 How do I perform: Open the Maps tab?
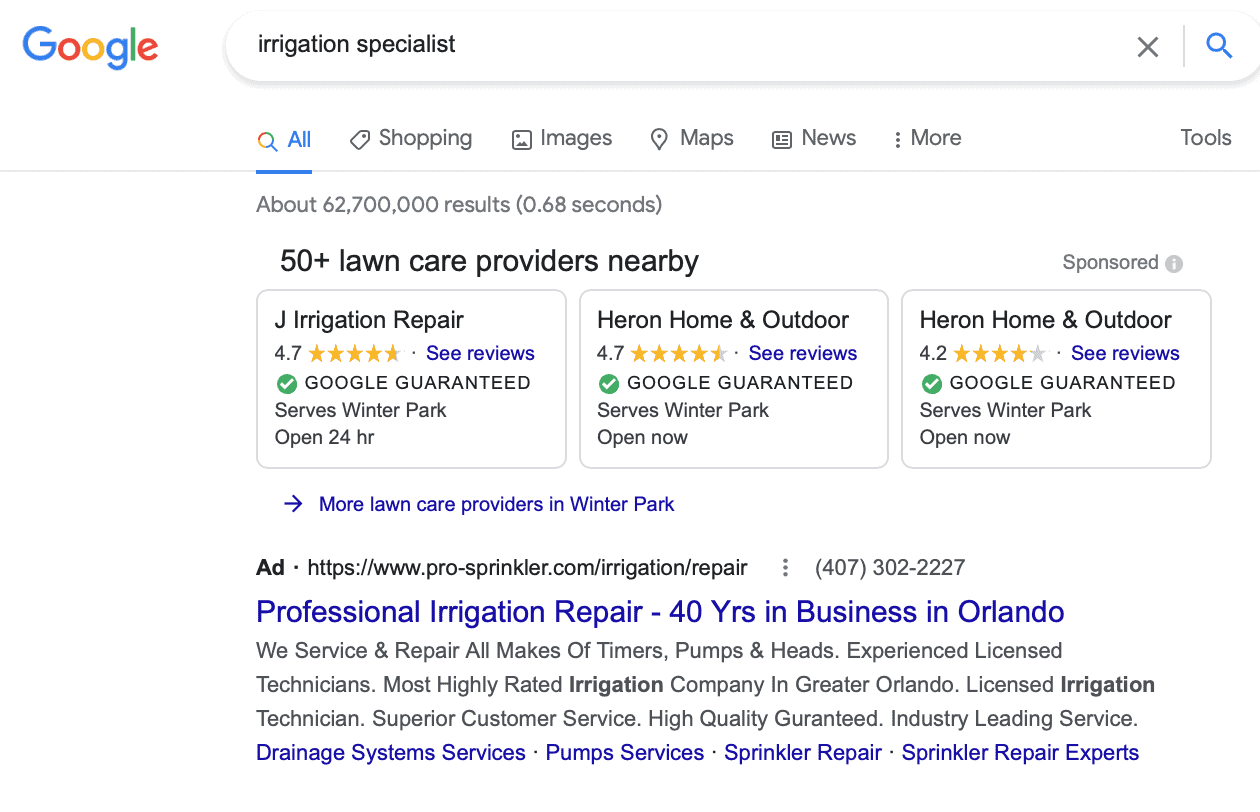click(x=692, y=139)
